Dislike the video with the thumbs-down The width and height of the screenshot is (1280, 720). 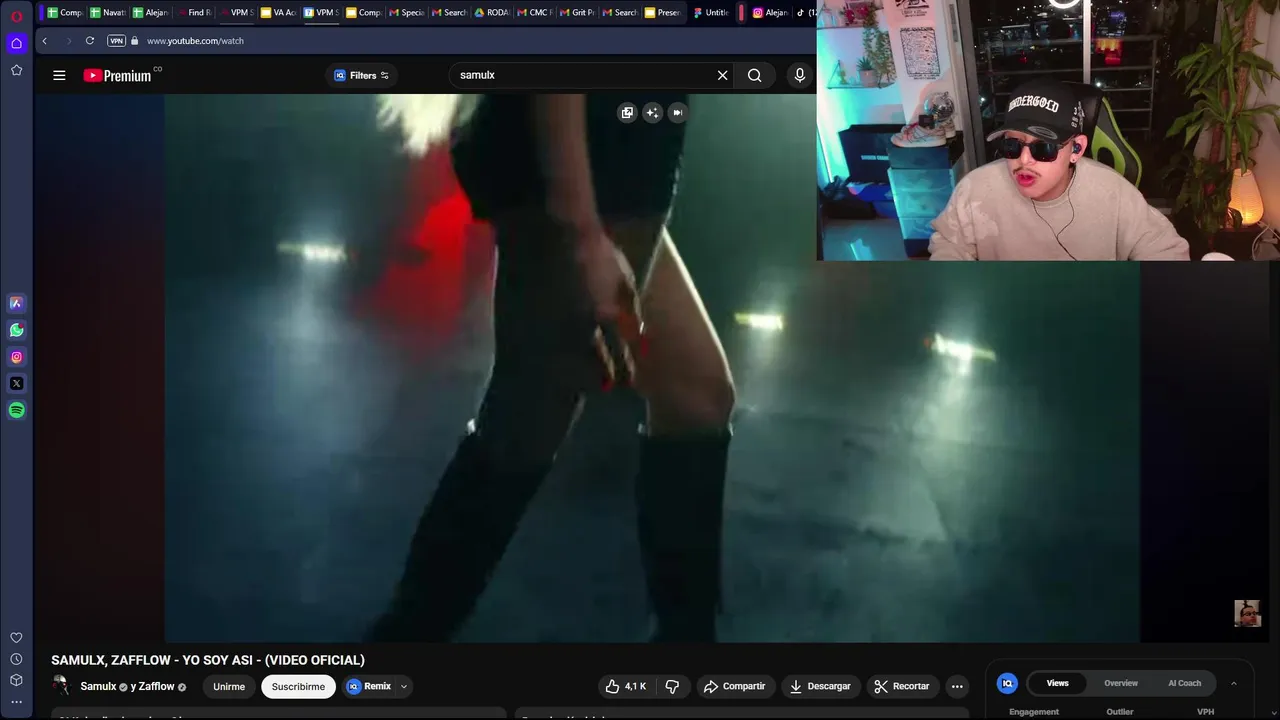click(672, 686)
